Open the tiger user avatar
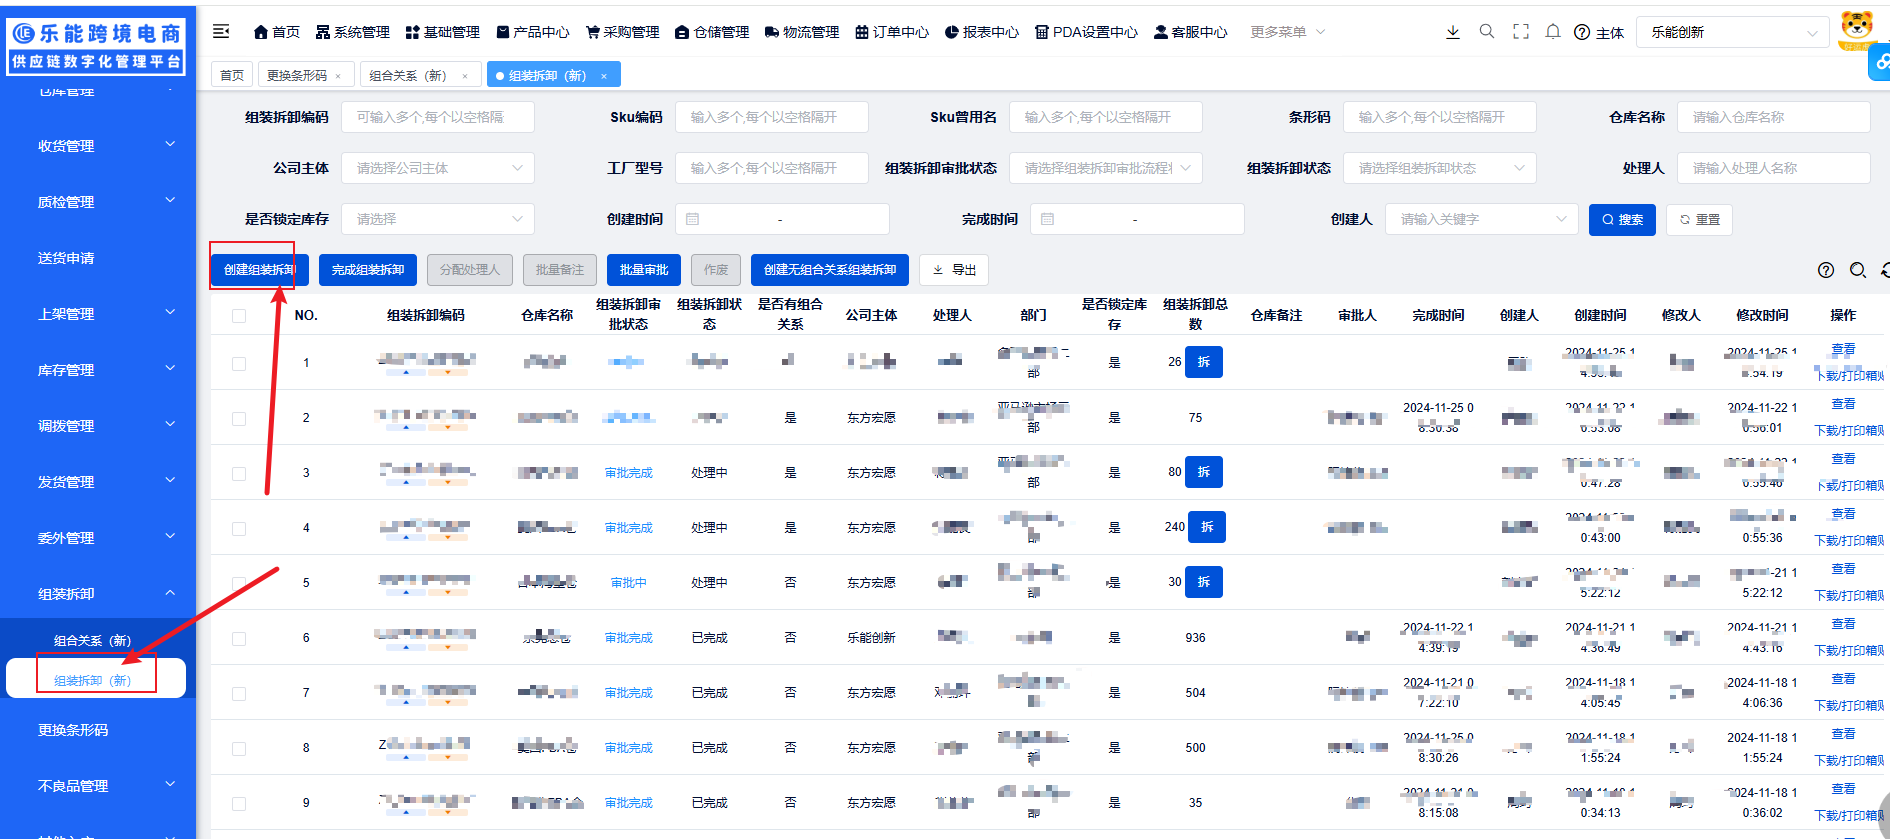Viewport: 1890px width, 839px height. 1857,29
